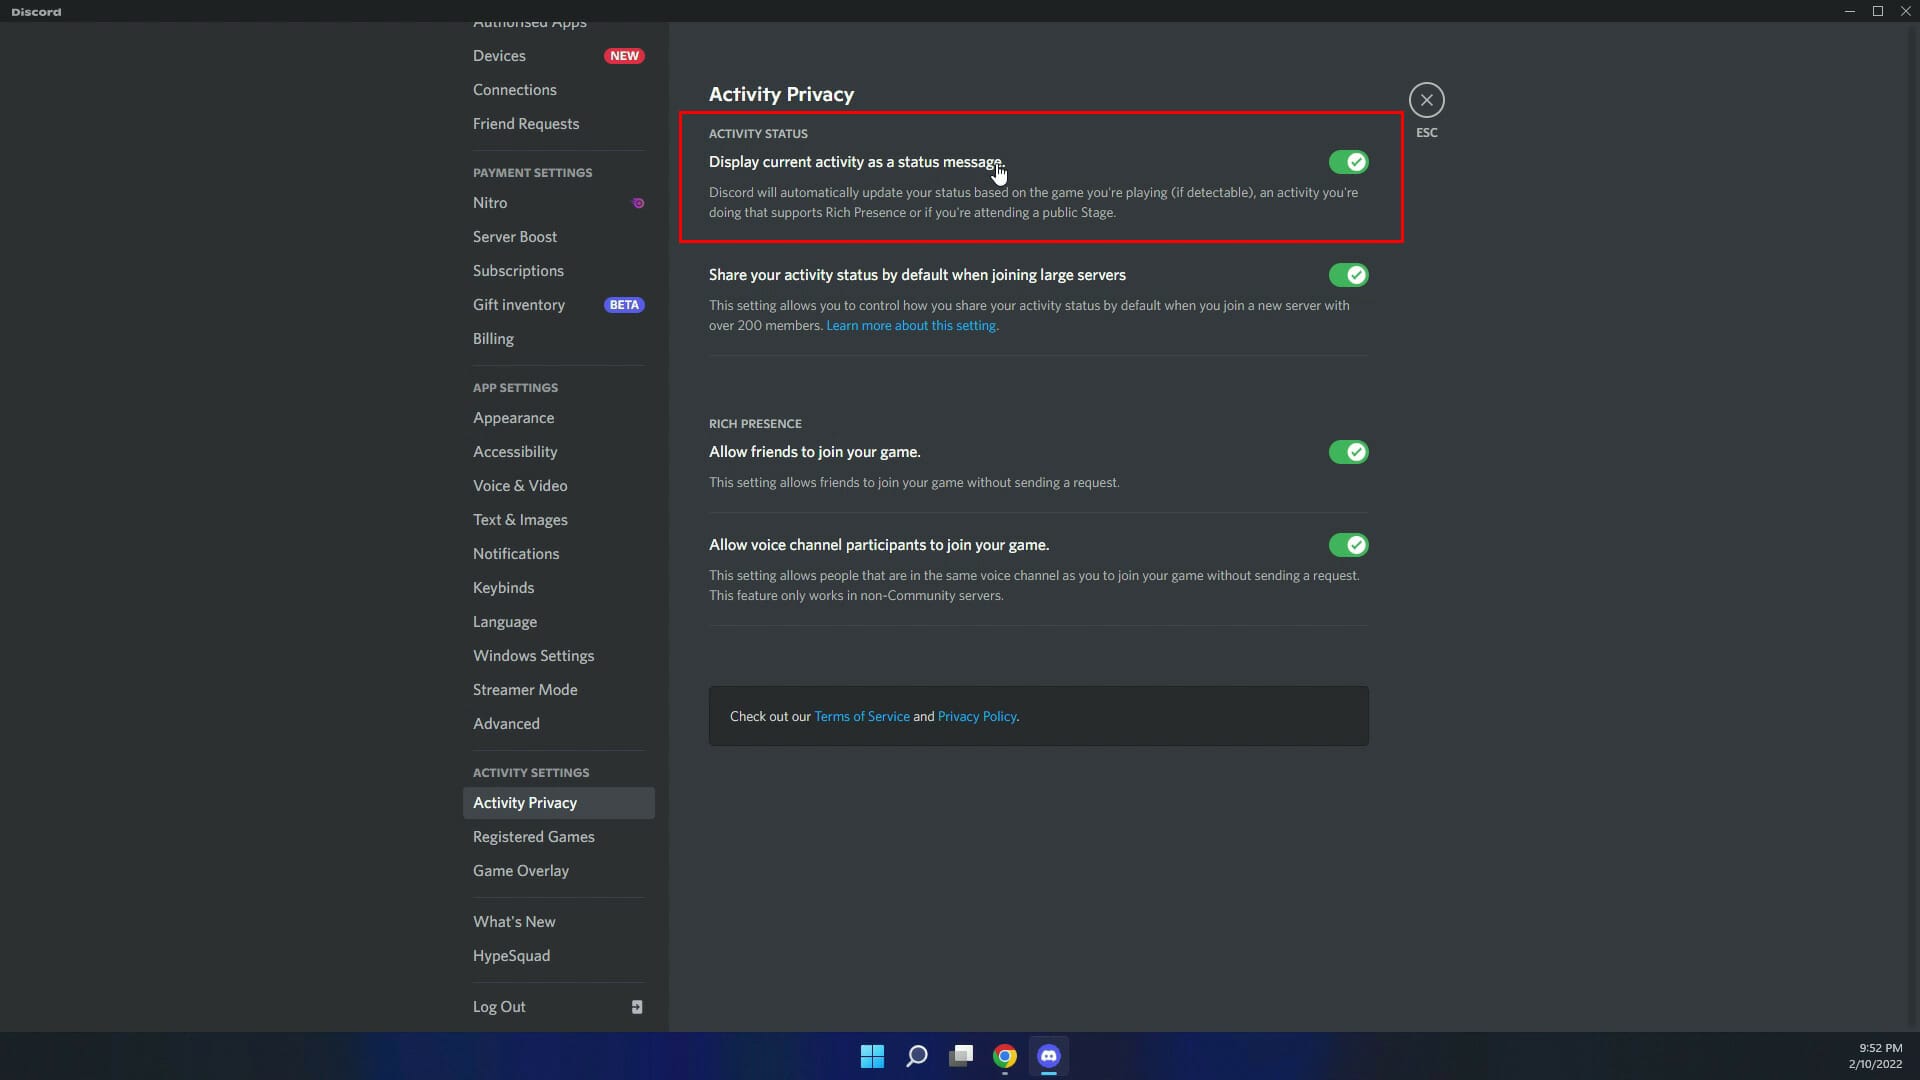Open Discord from the Windows taskbar
The width and height of the screenshot is (1920, 1080).
1049,1056
